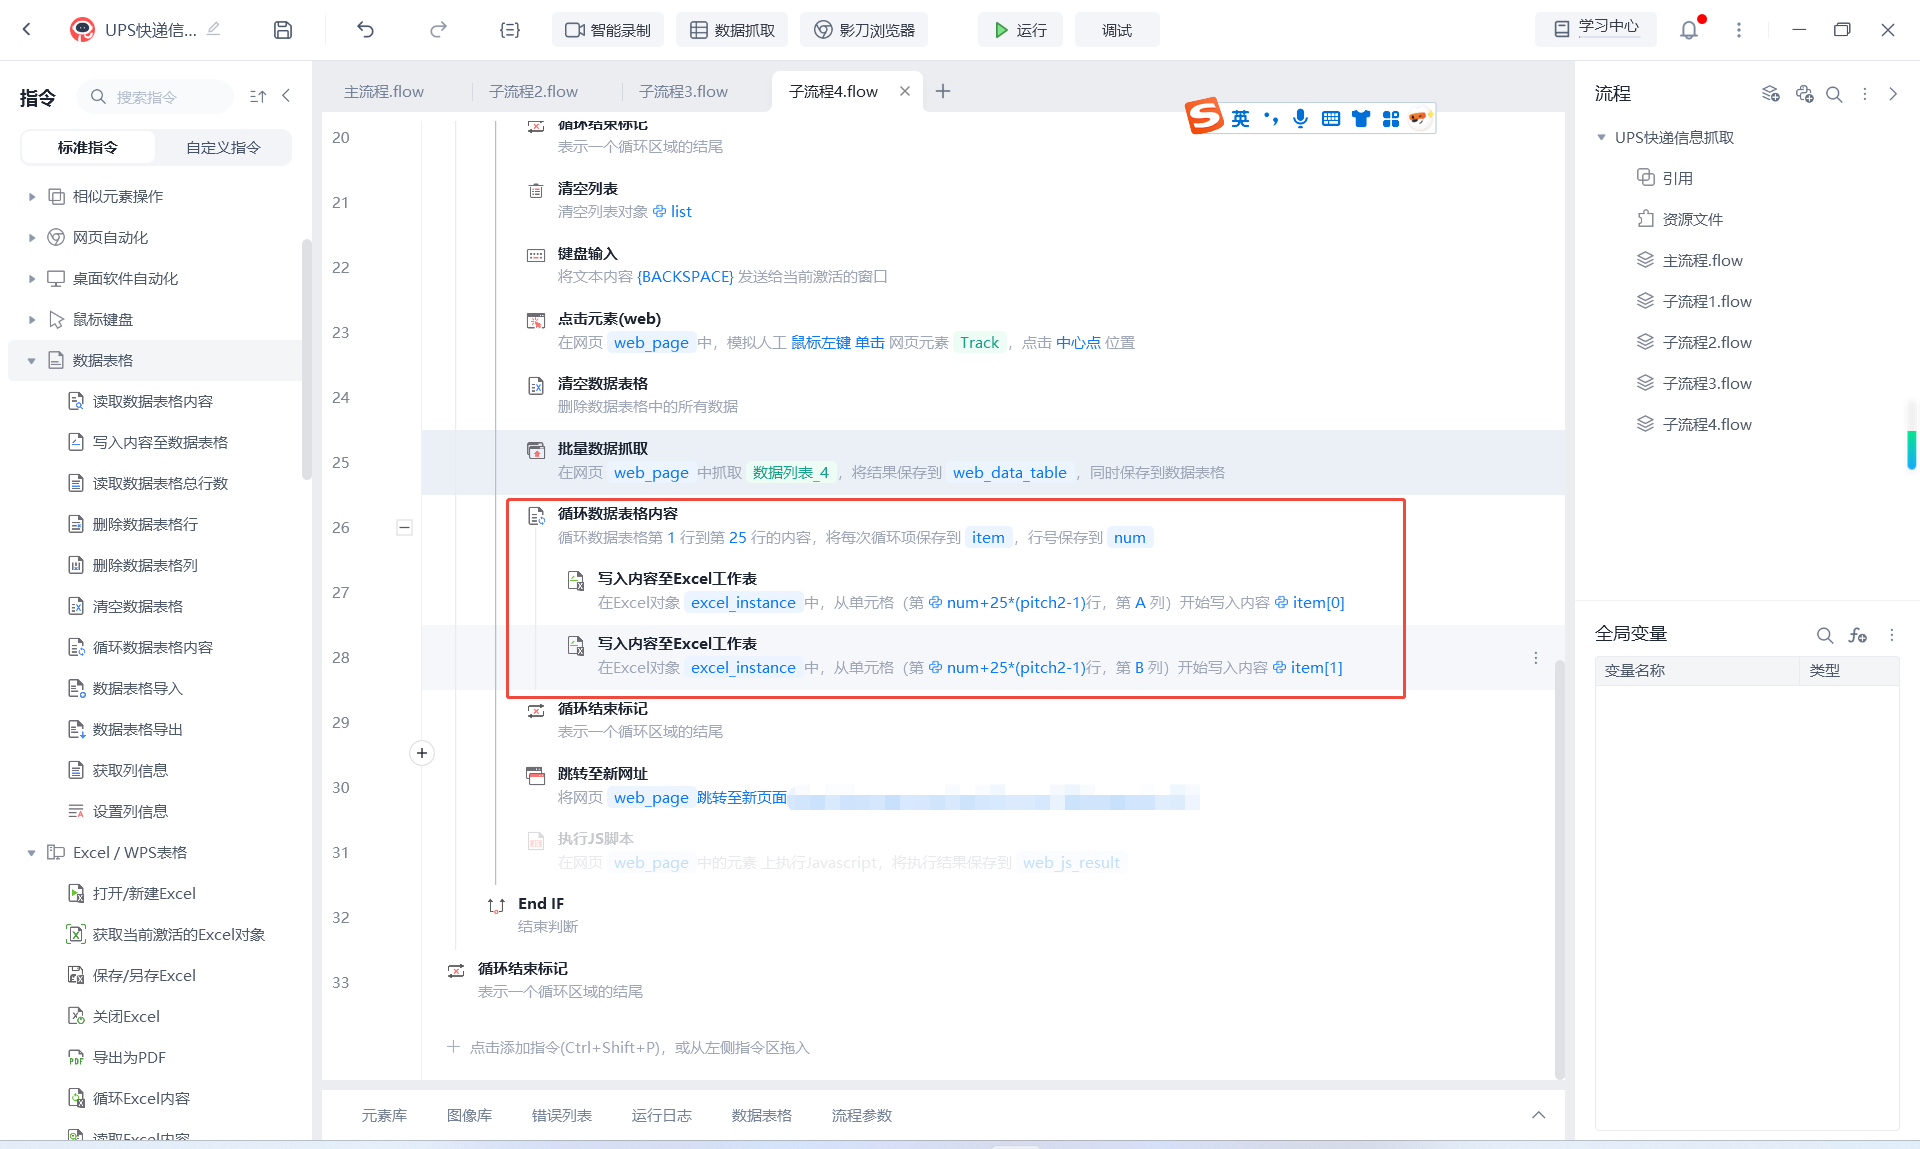The image size is (1920, 1149).
Task: Toggle Sogou 英 language mode
Action: [1240, 118]
